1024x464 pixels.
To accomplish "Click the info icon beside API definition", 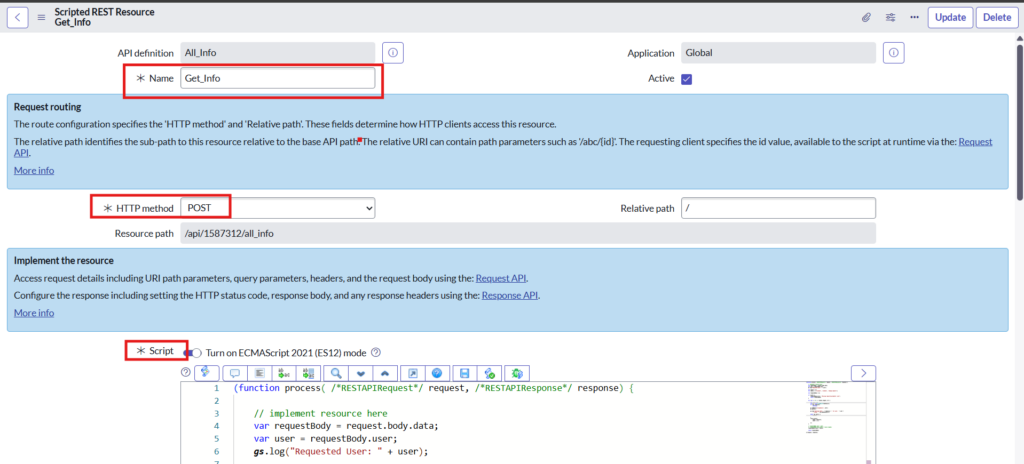I will (x=393, y=52).
